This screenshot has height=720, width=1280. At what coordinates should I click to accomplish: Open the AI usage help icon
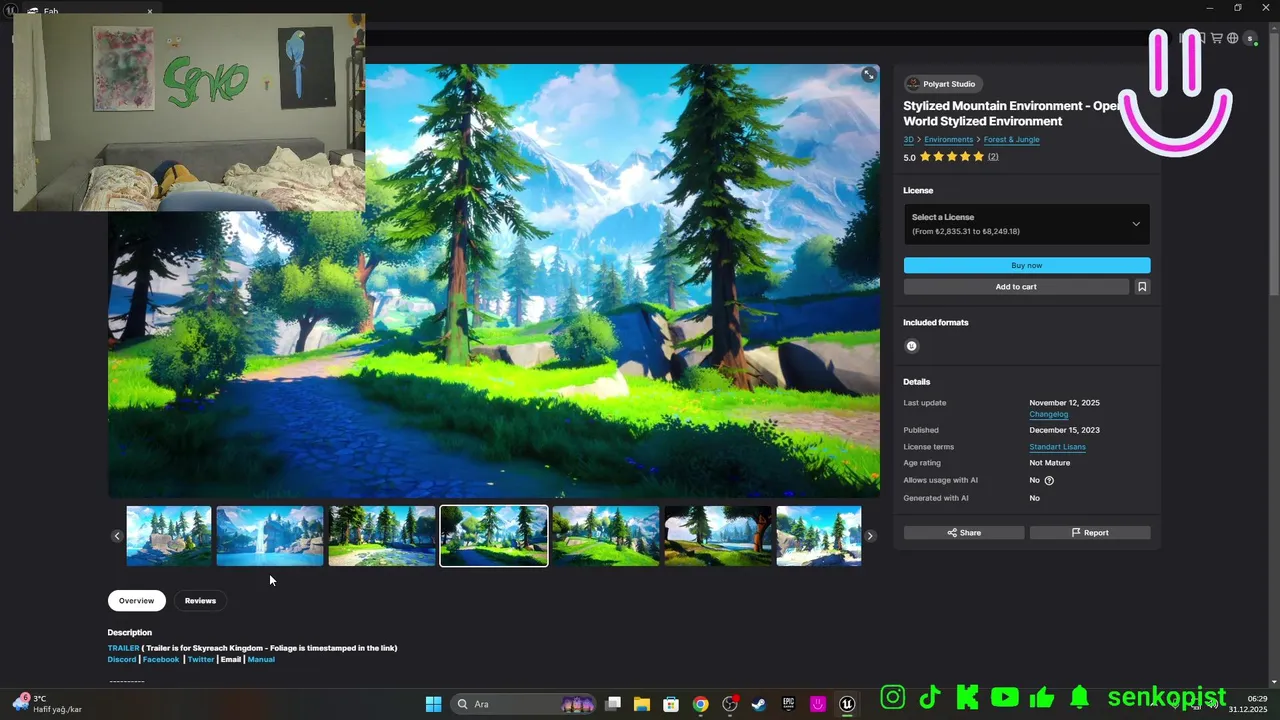point(1049,481)
